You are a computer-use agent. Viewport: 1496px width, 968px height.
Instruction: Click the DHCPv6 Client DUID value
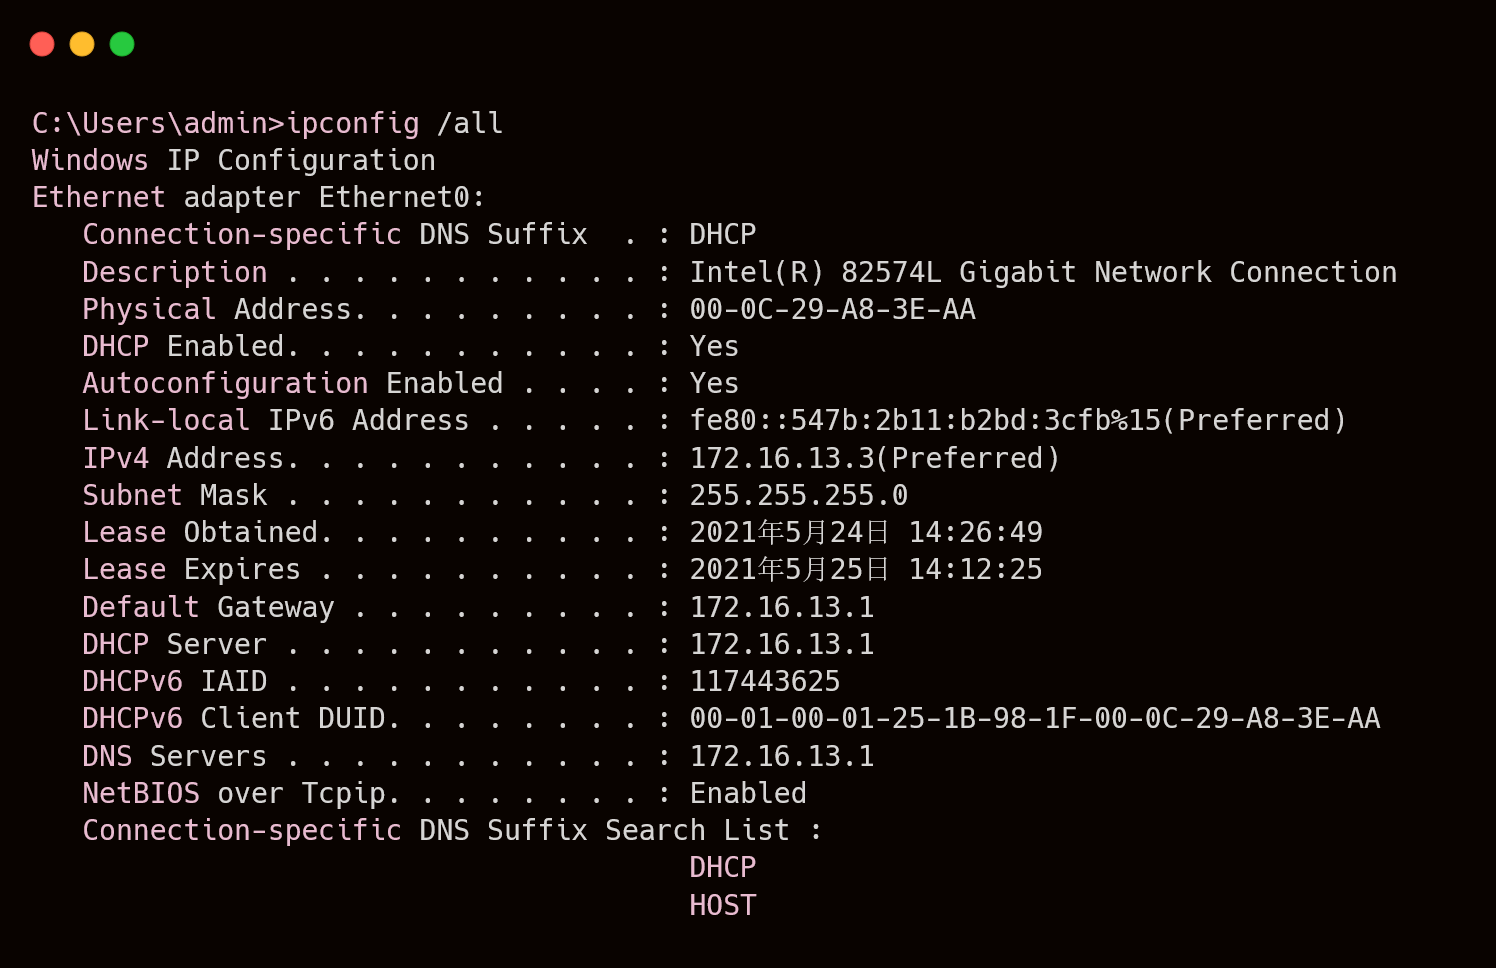(1035, 718)
